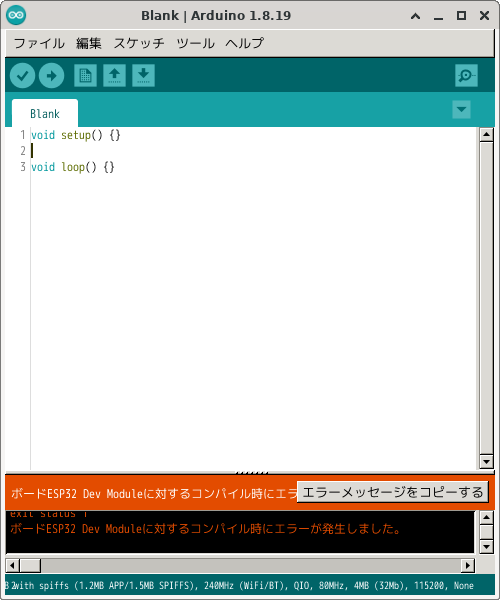The height and width of the screenshot is (600, 500).
Task: Maximize the Arduino window
Action: (x=461, y=16)
